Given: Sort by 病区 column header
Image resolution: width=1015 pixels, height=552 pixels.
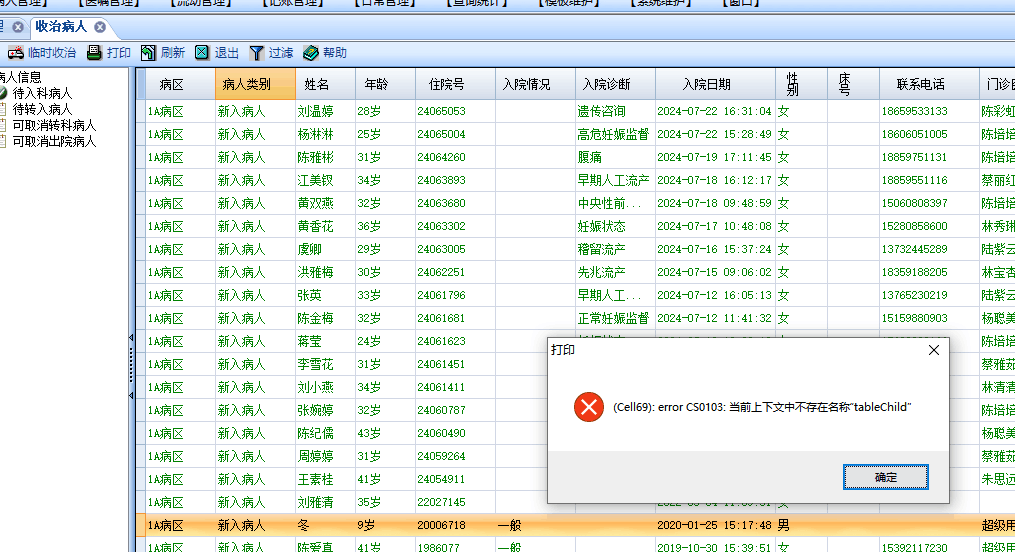Looking at the screenshot, I should coord(180,84).
